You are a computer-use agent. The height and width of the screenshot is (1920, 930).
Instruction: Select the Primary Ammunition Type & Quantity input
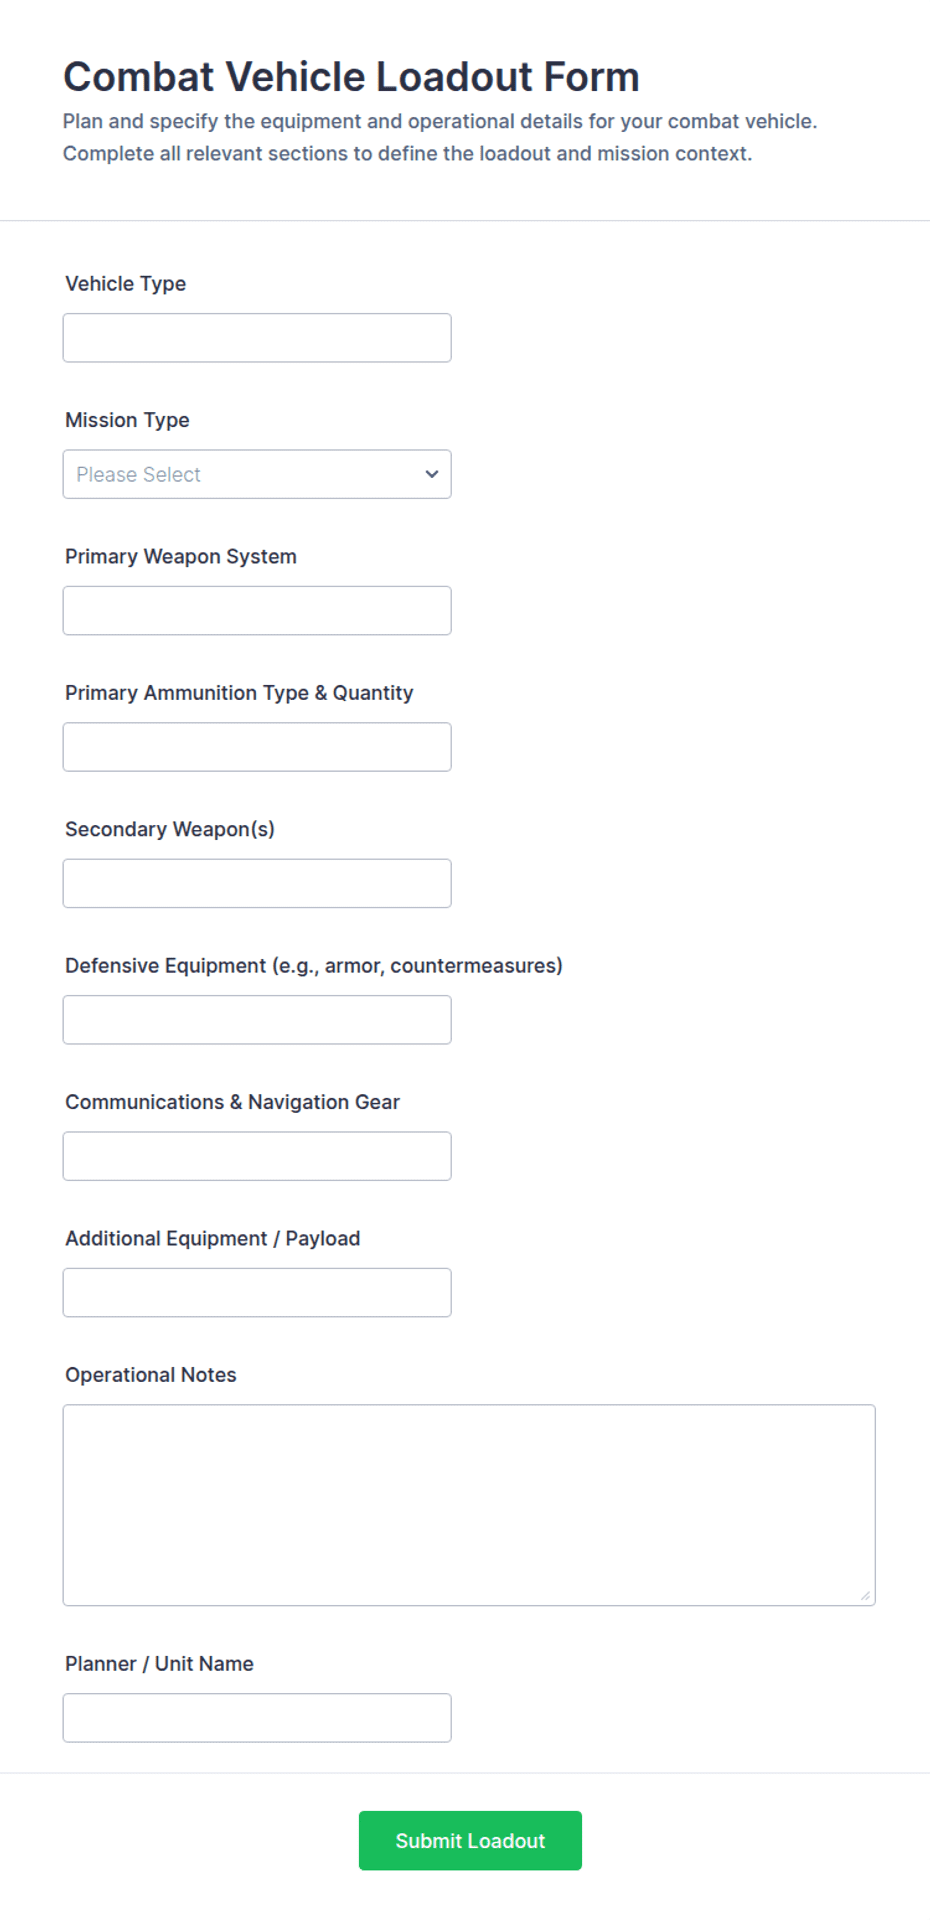pos(257,747)
